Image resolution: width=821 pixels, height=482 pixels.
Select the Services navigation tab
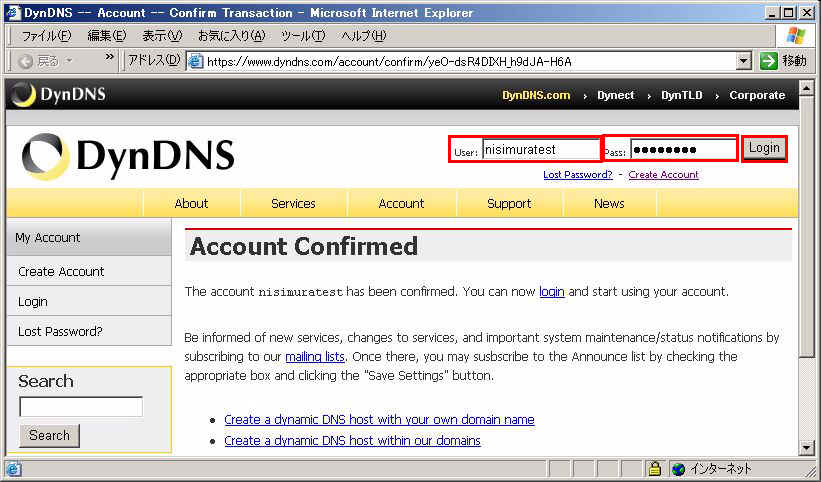coord(293,203)
